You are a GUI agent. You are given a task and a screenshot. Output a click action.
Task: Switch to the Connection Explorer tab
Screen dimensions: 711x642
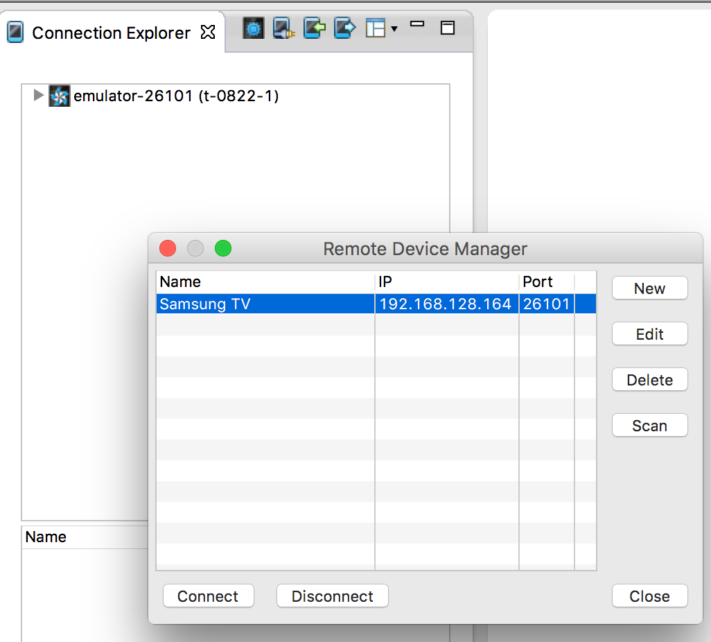110,33
